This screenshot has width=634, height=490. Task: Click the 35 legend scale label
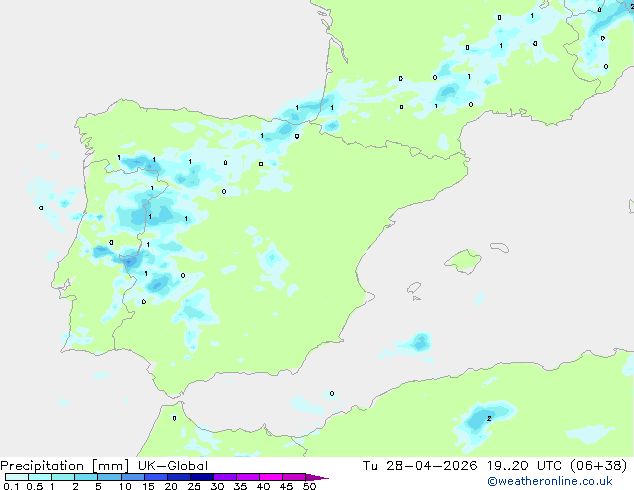click(x=240, y=486)
